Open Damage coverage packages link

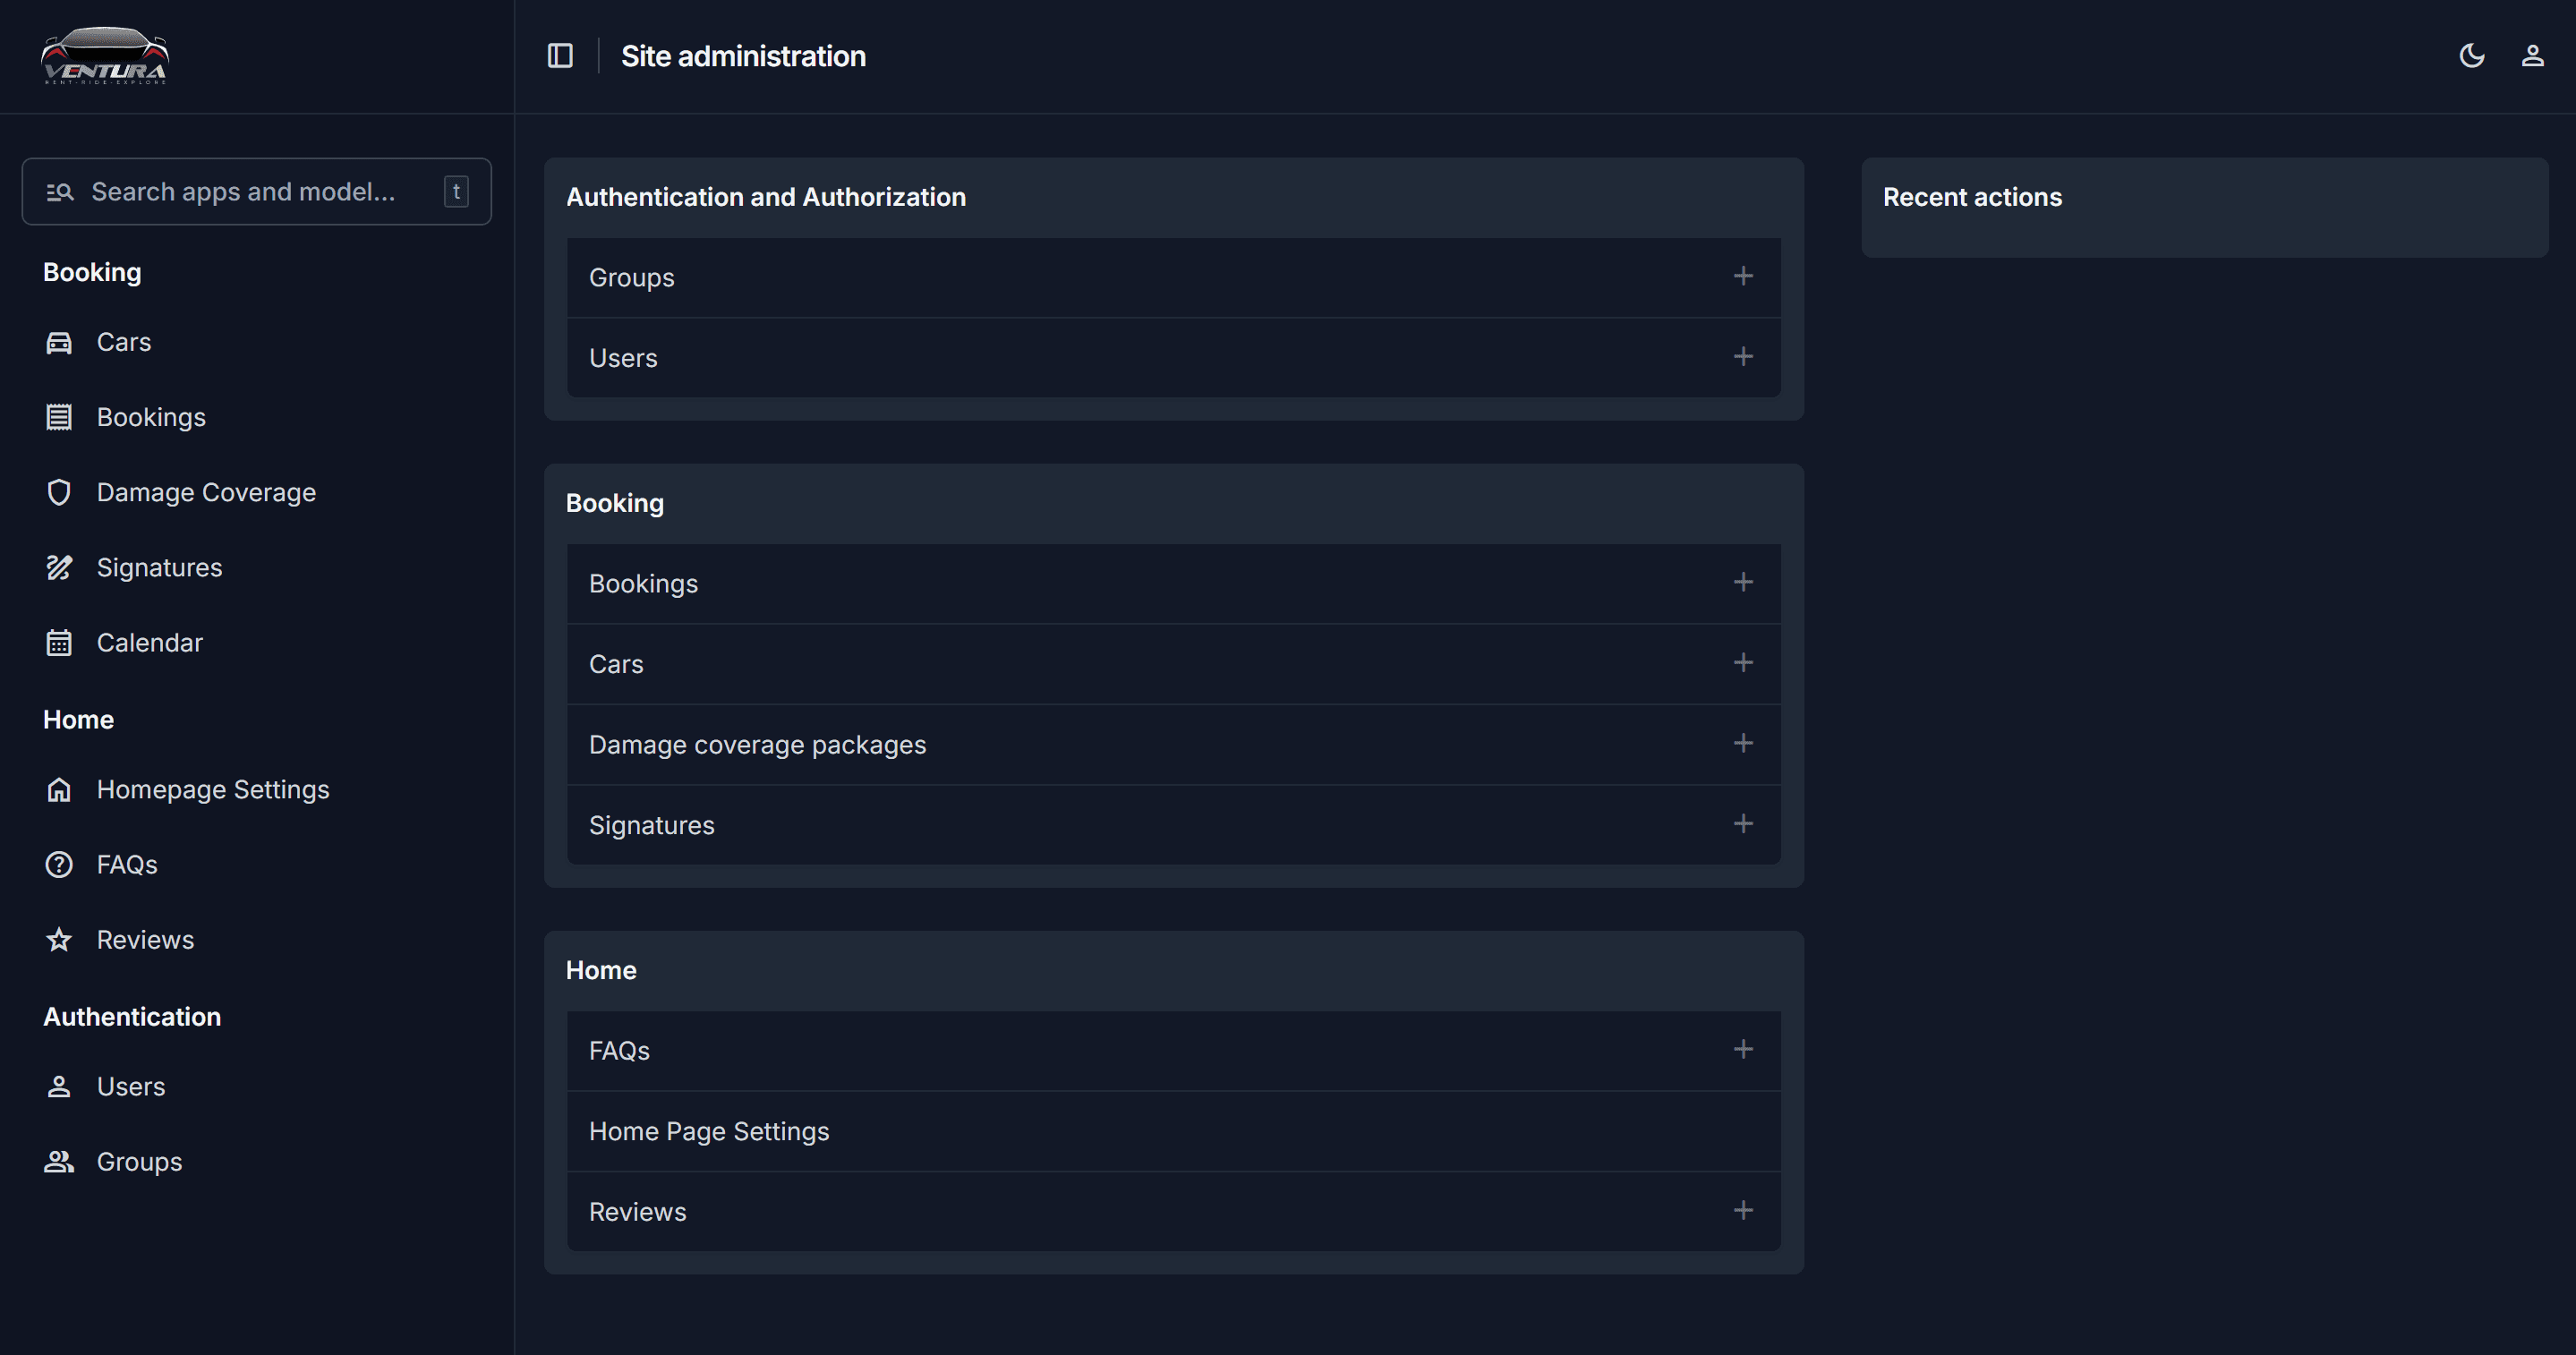tap(757, 745)
